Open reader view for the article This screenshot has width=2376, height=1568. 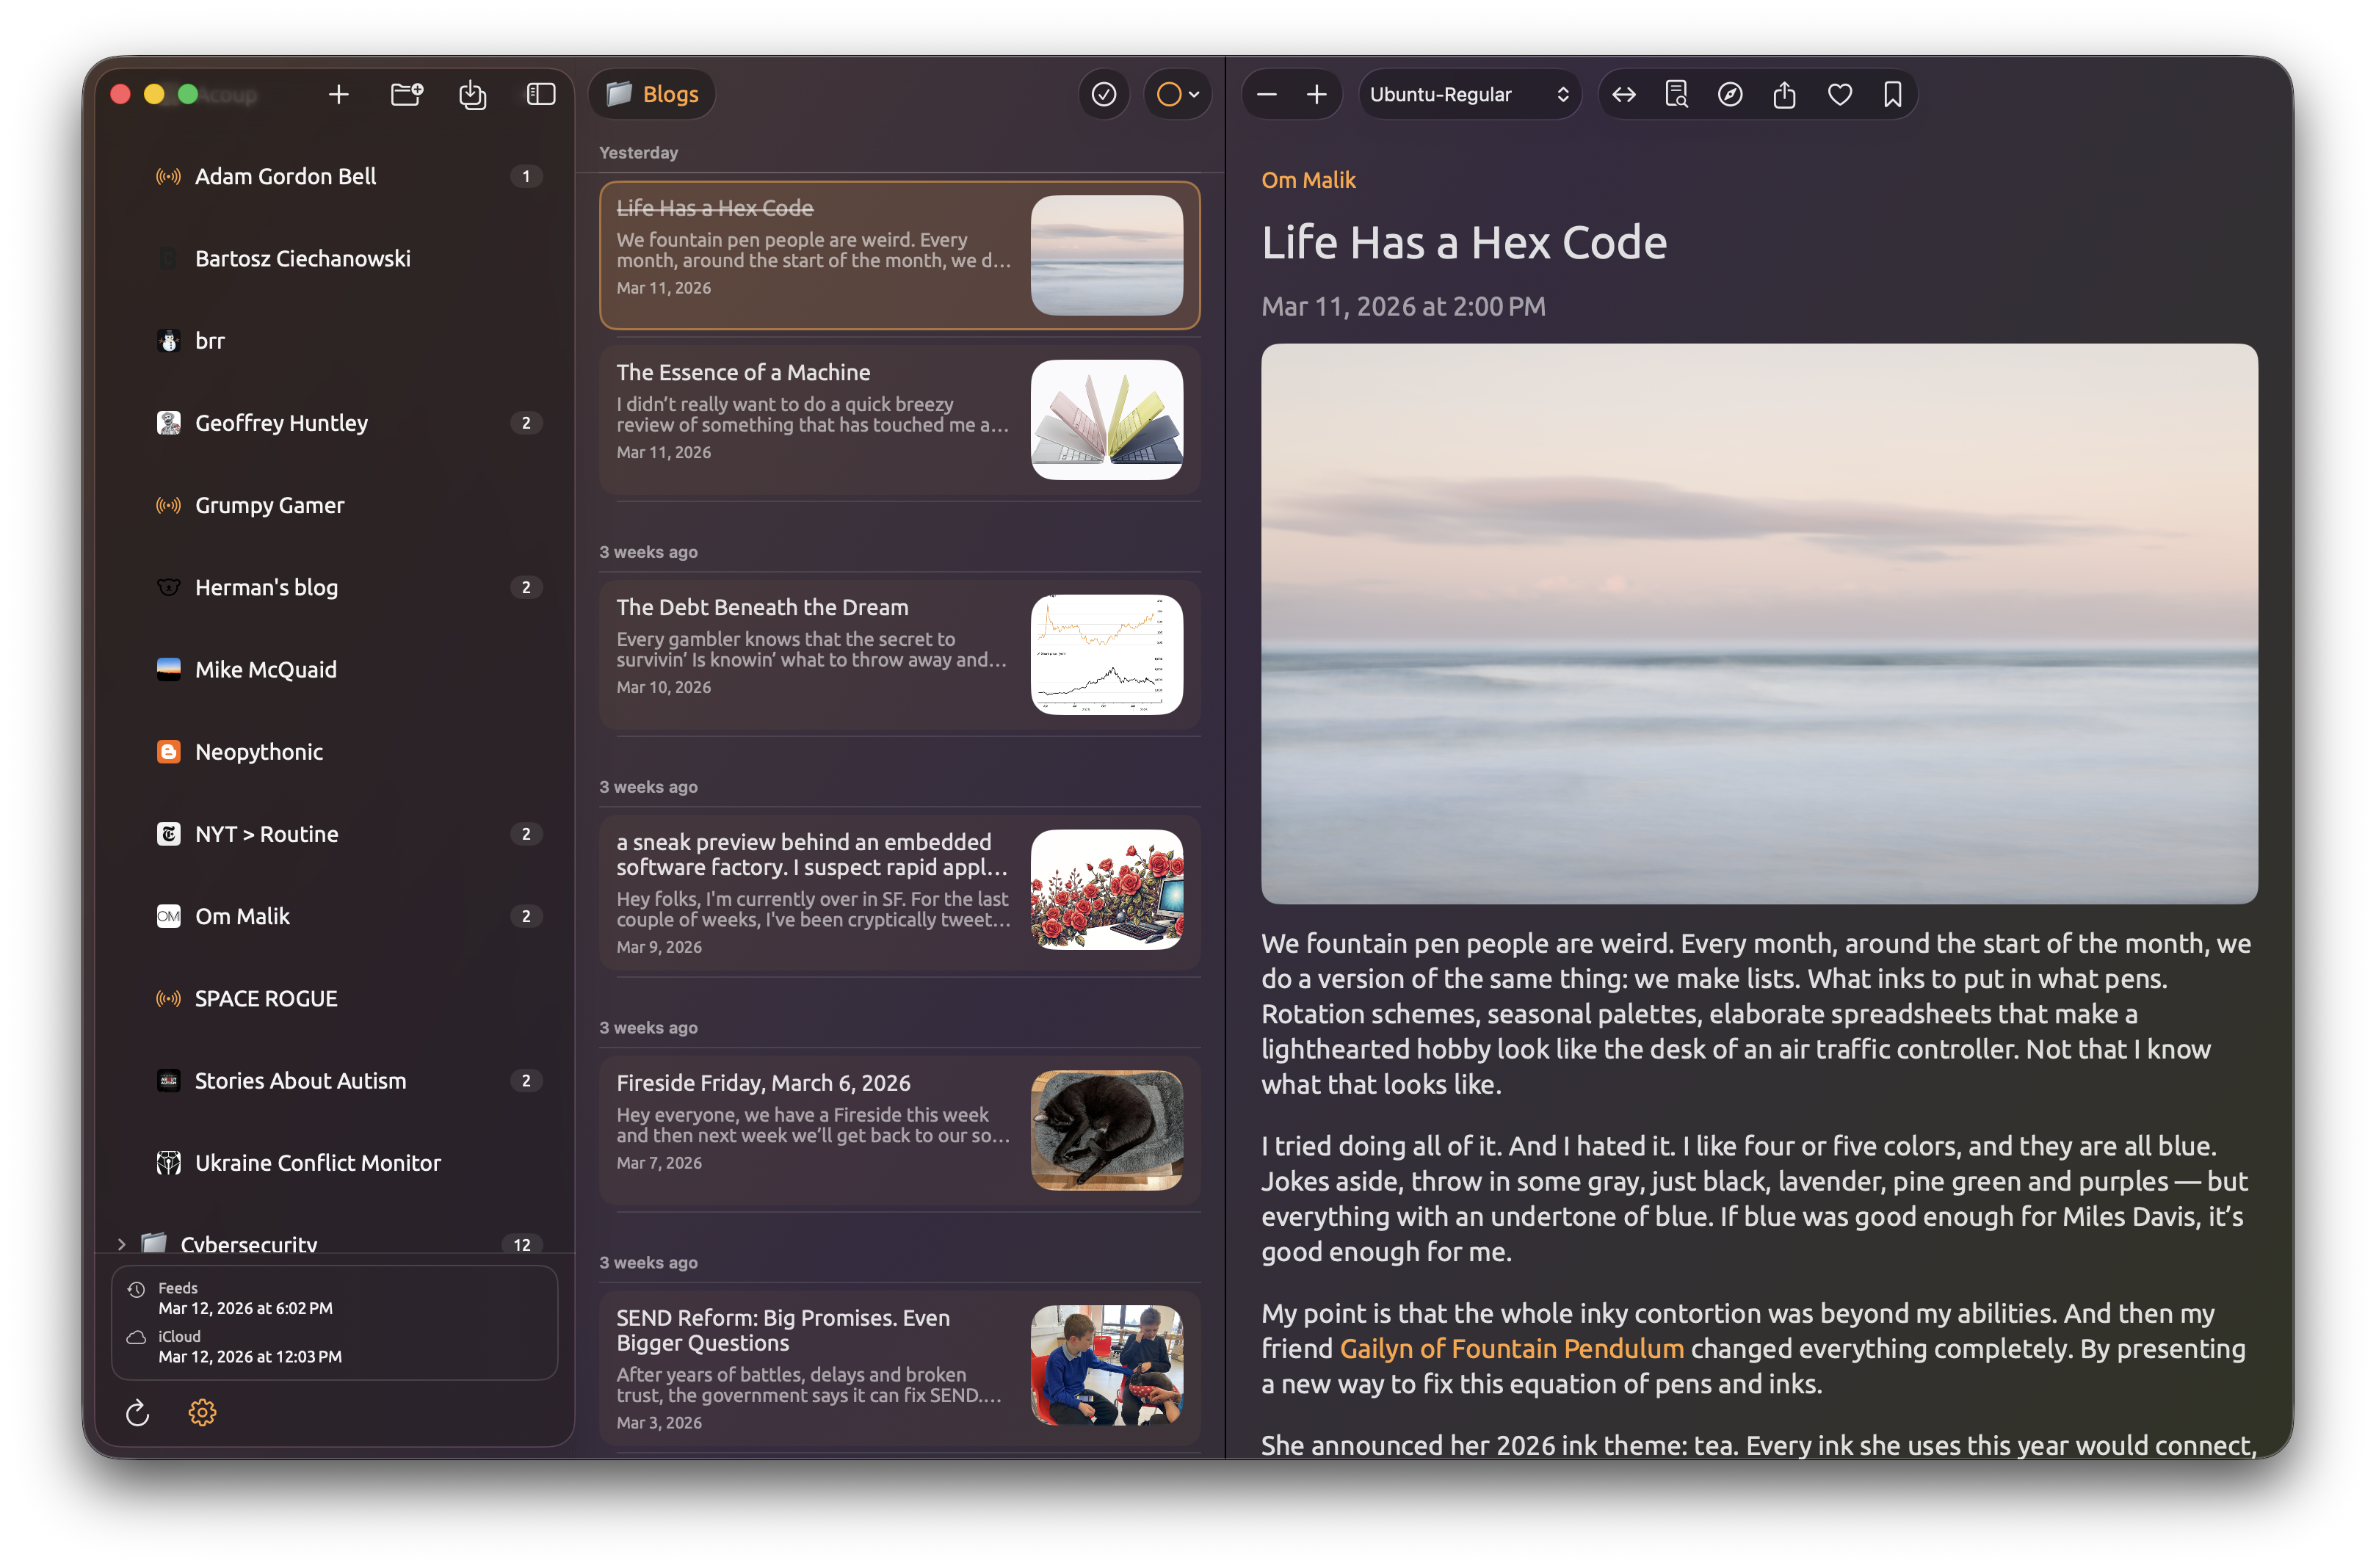click(x=1676, y=94)
